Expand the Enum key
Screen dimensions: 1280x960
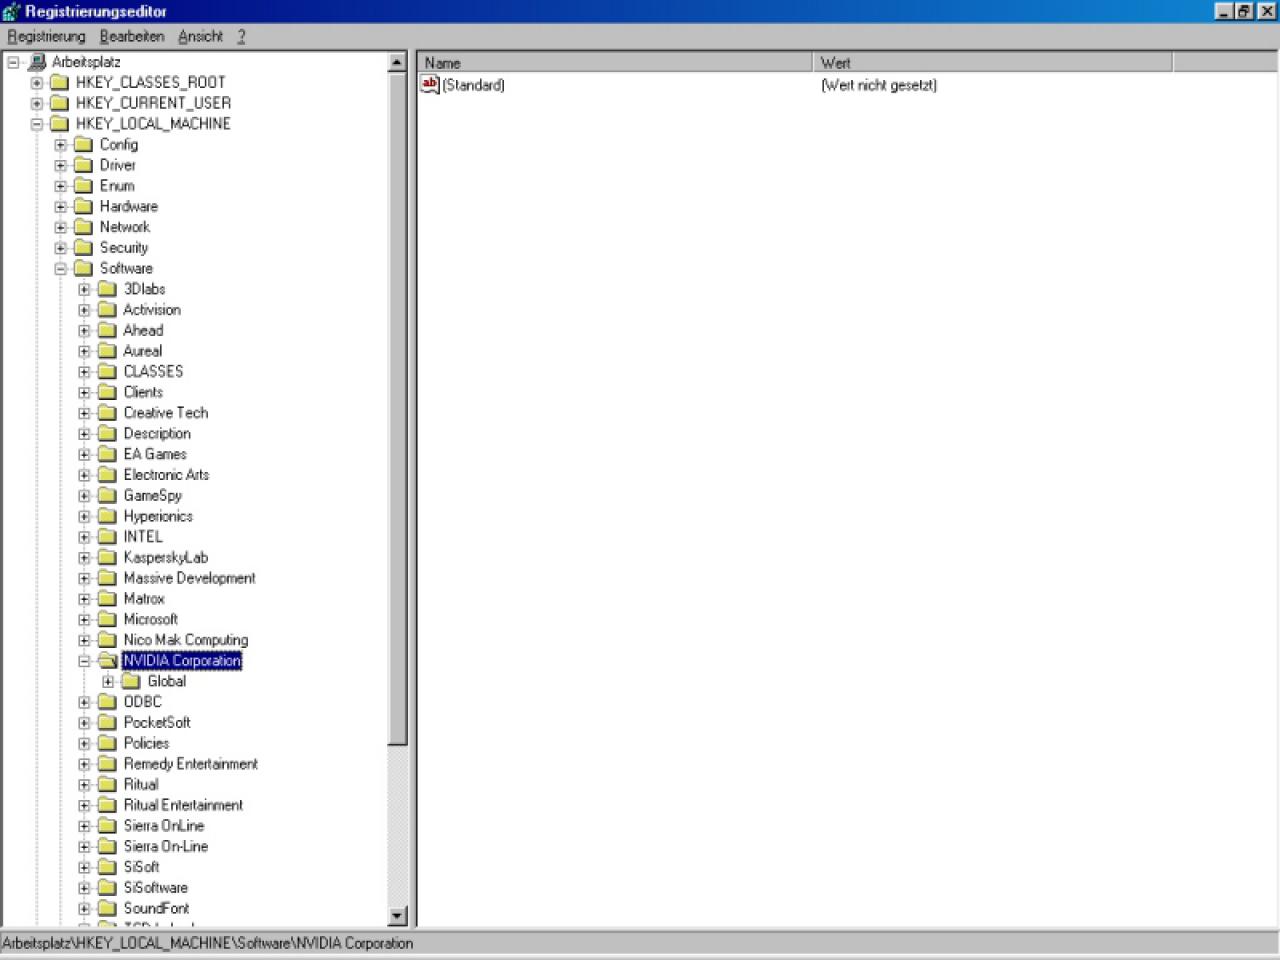pyautogui.click(x=61, y=186)
